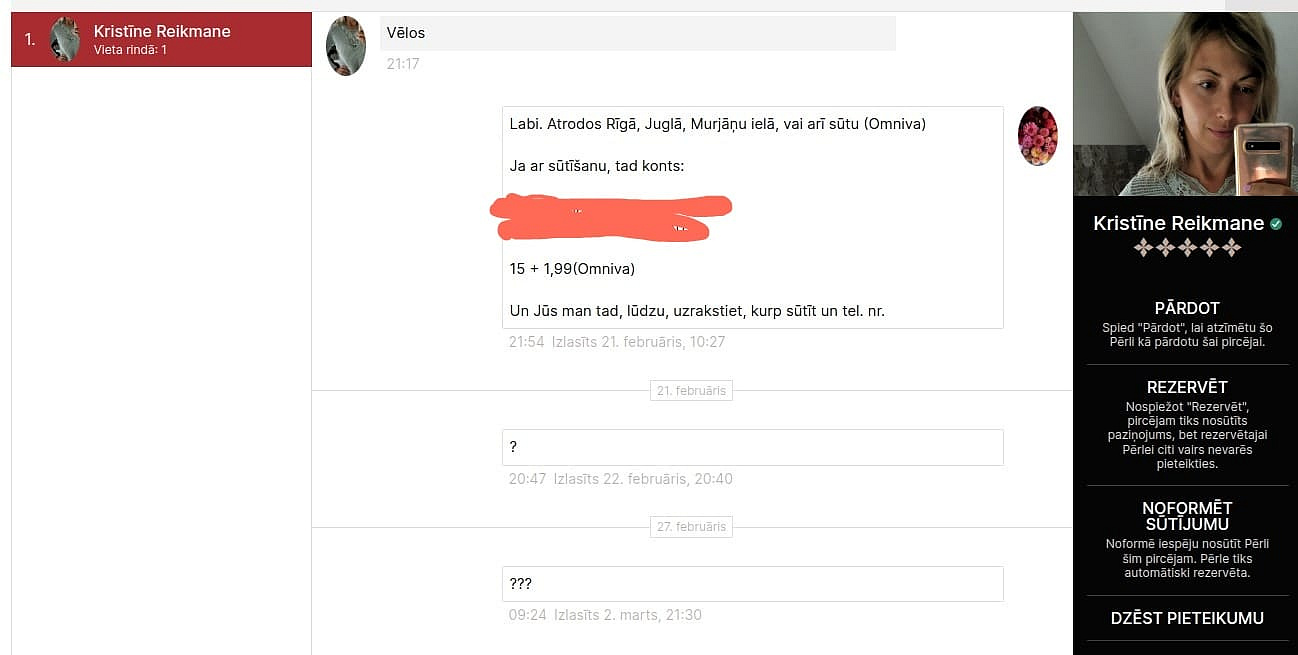
Task: Click the green verified badge by Kristīne Reikmane
Action: click(x=1276, y=224)
